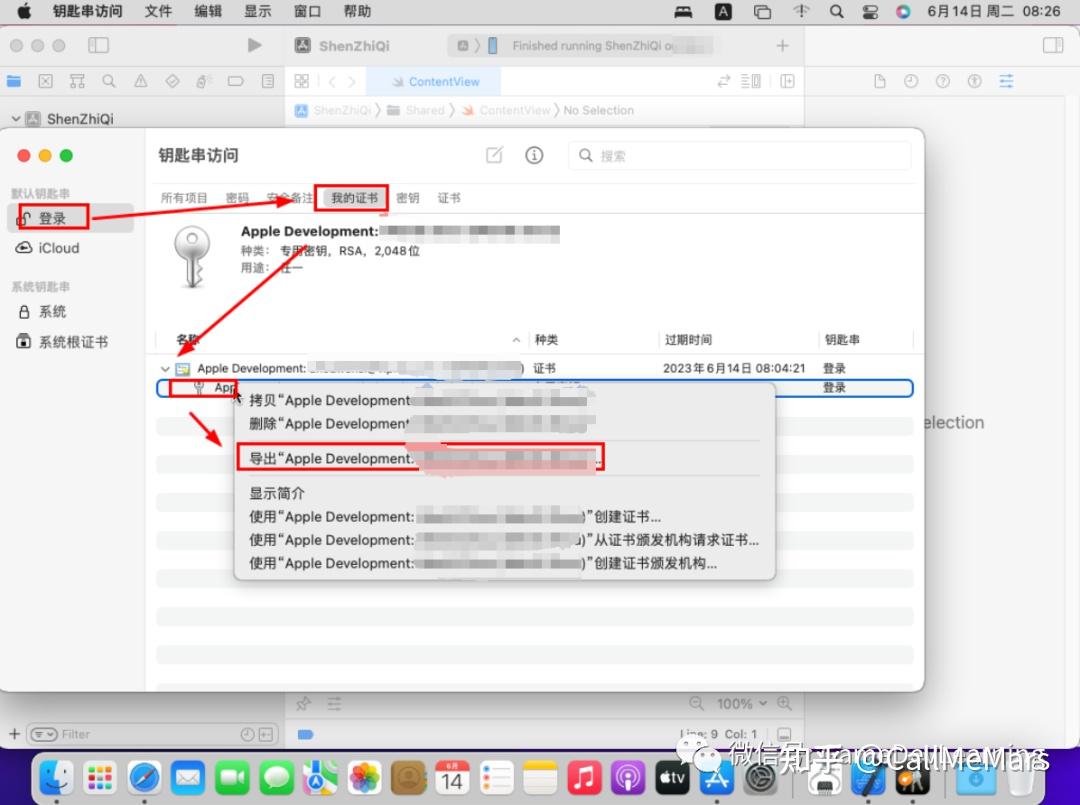This screenshot has height=805, width=1080.
Task: Select the 系统根证书 keychain in the sidebar
Action: [x=63, y=342]
